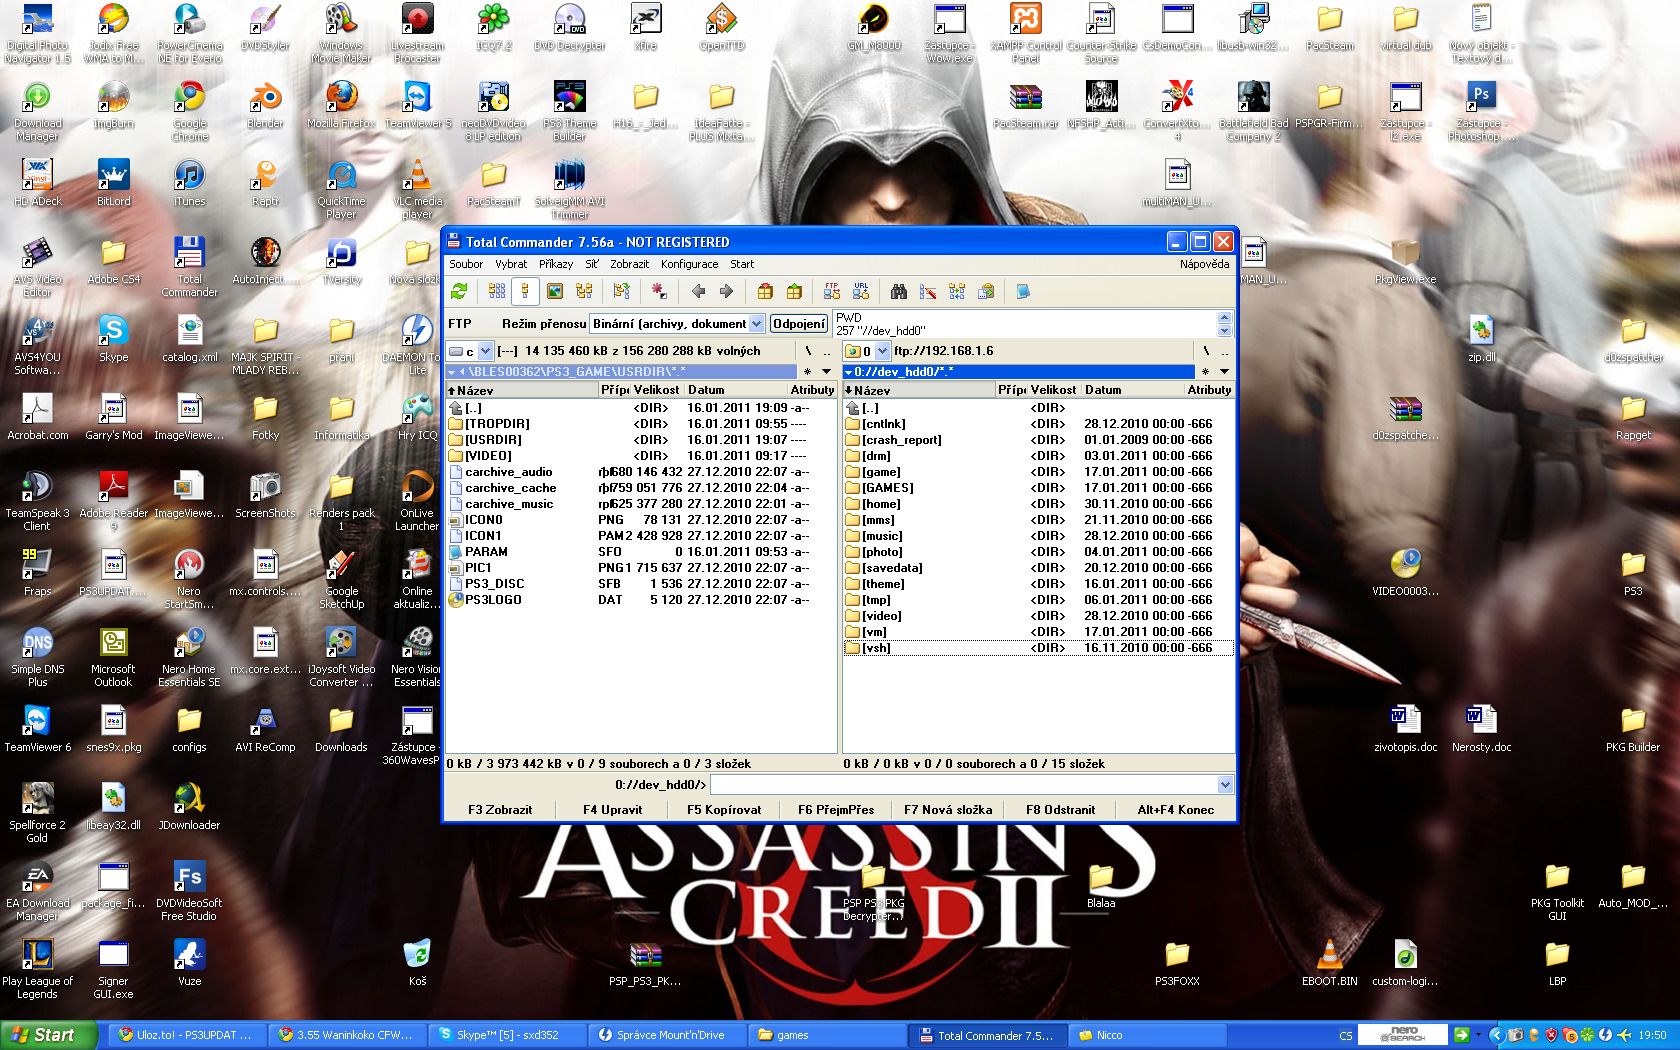Screen dimensions: 1680x1050
Task: Click F5 Kopírovat button
Action: [724, 809]
